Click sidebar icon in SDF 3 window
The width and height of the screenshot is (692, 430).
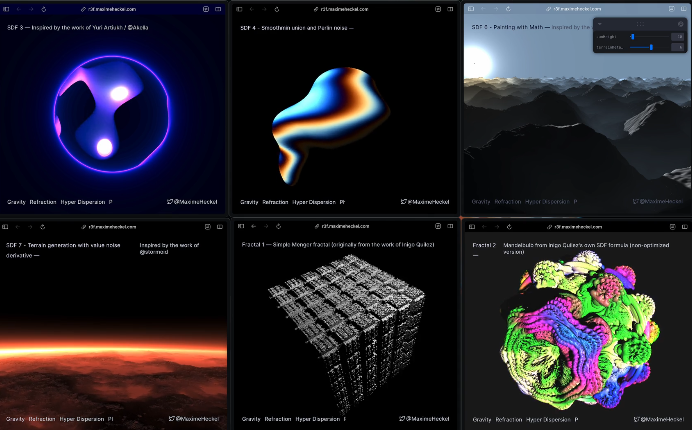(10, 8)
